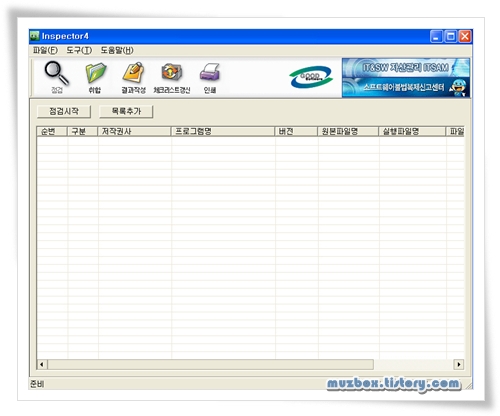Click the horizontal scrollbar left arrow
Screen dimensions: 500x416
click(x=42, y=364)
